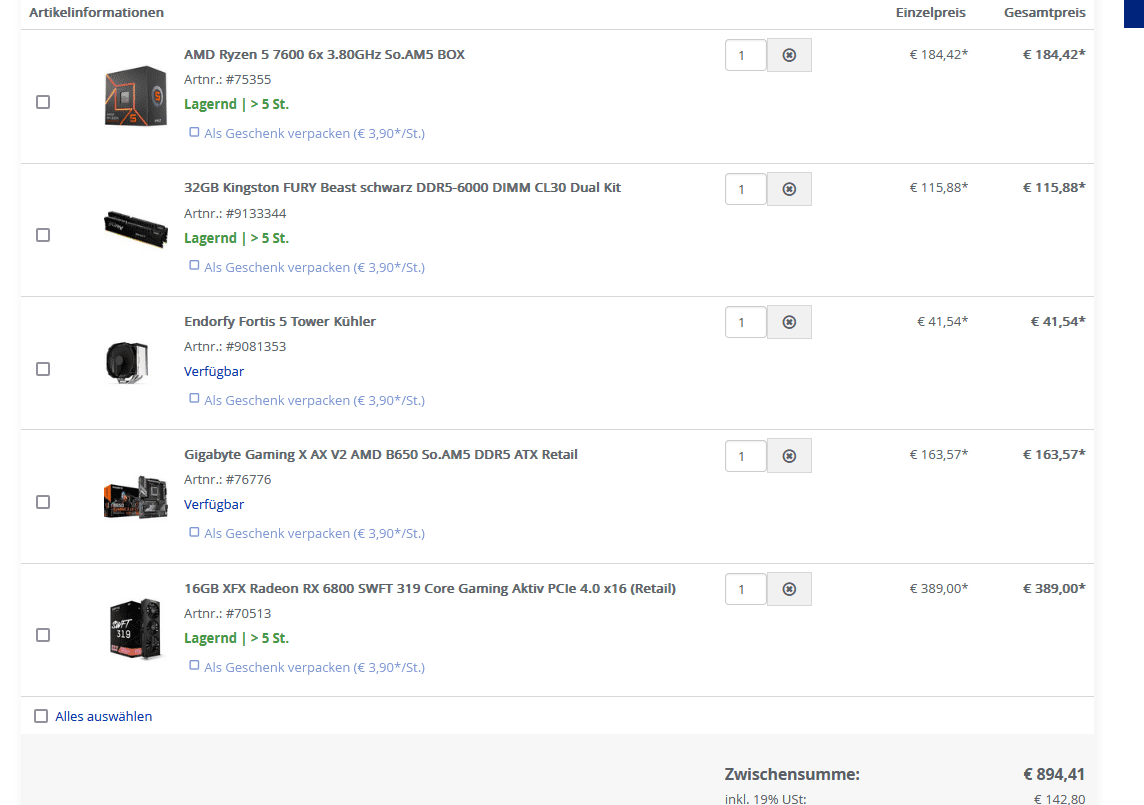The image size is (1144, 805).
Task: Click article number #76776
Action: pos(248,479)
